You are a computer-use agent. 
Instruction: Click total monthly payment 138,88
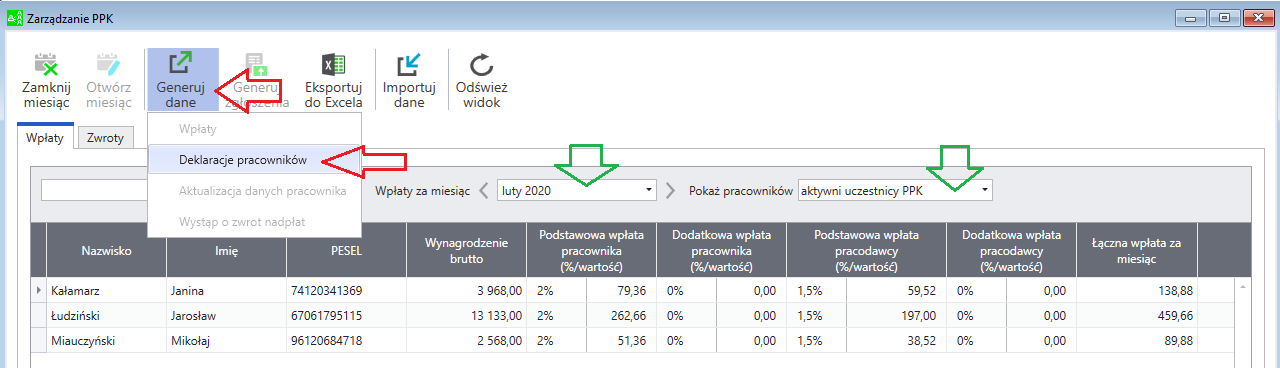click(x=1137, y=291)
